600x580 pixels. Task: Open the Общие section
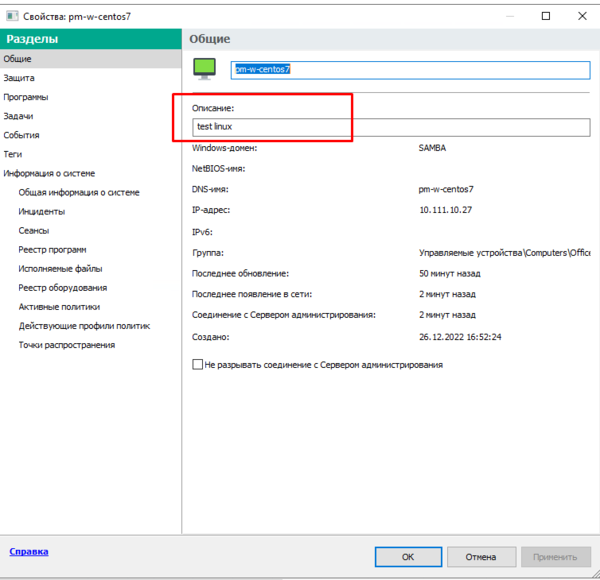coord(91,59)
